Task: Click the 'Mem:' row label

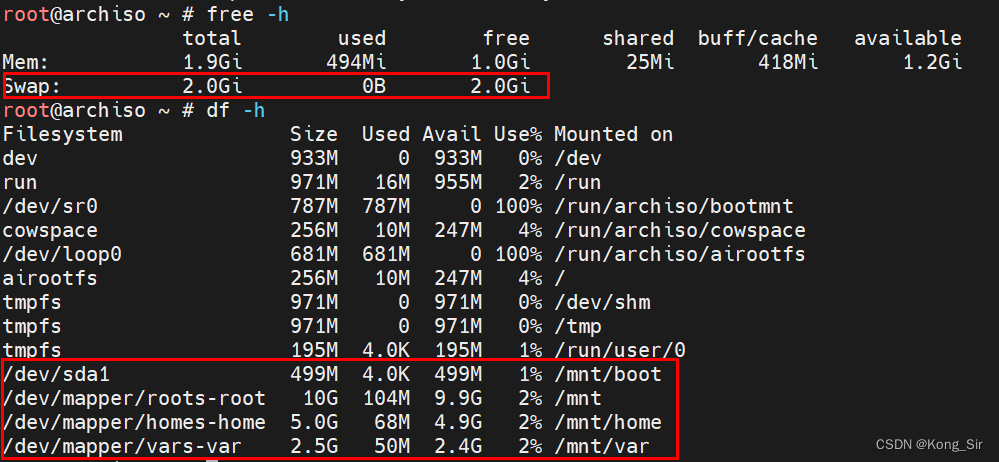Action: point(25,62)
